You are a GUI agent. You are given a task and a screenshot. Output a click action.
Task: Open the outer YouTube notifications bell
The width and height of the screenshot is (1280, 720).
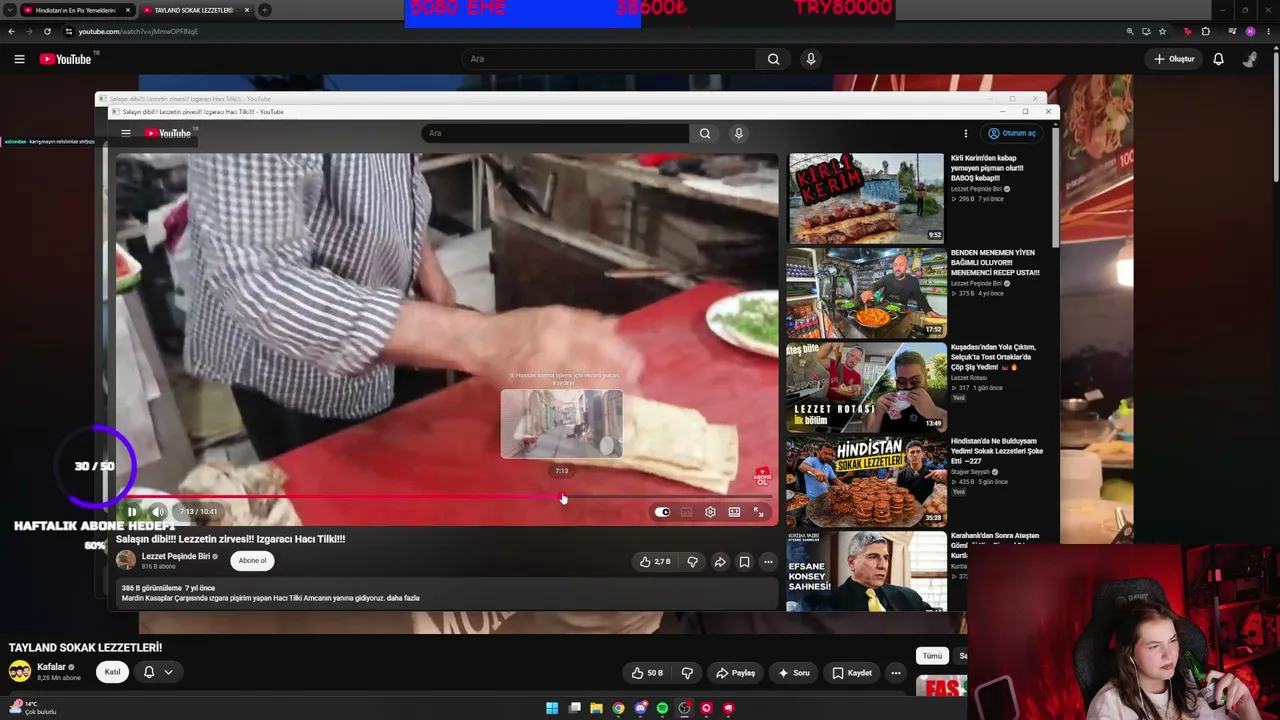click(1218, 59)
